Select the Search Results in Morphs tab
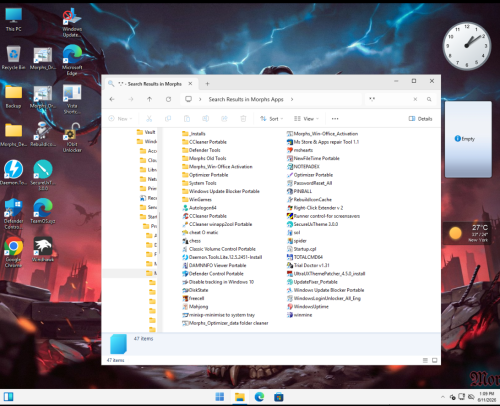Screen dimensions: 500x406 pyautogui.click(x=151, y=84)
